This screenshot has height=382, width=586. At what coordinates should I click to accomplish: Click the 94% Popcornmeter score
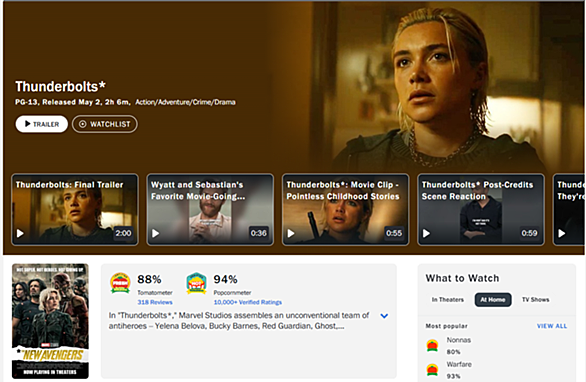[225, 279]
